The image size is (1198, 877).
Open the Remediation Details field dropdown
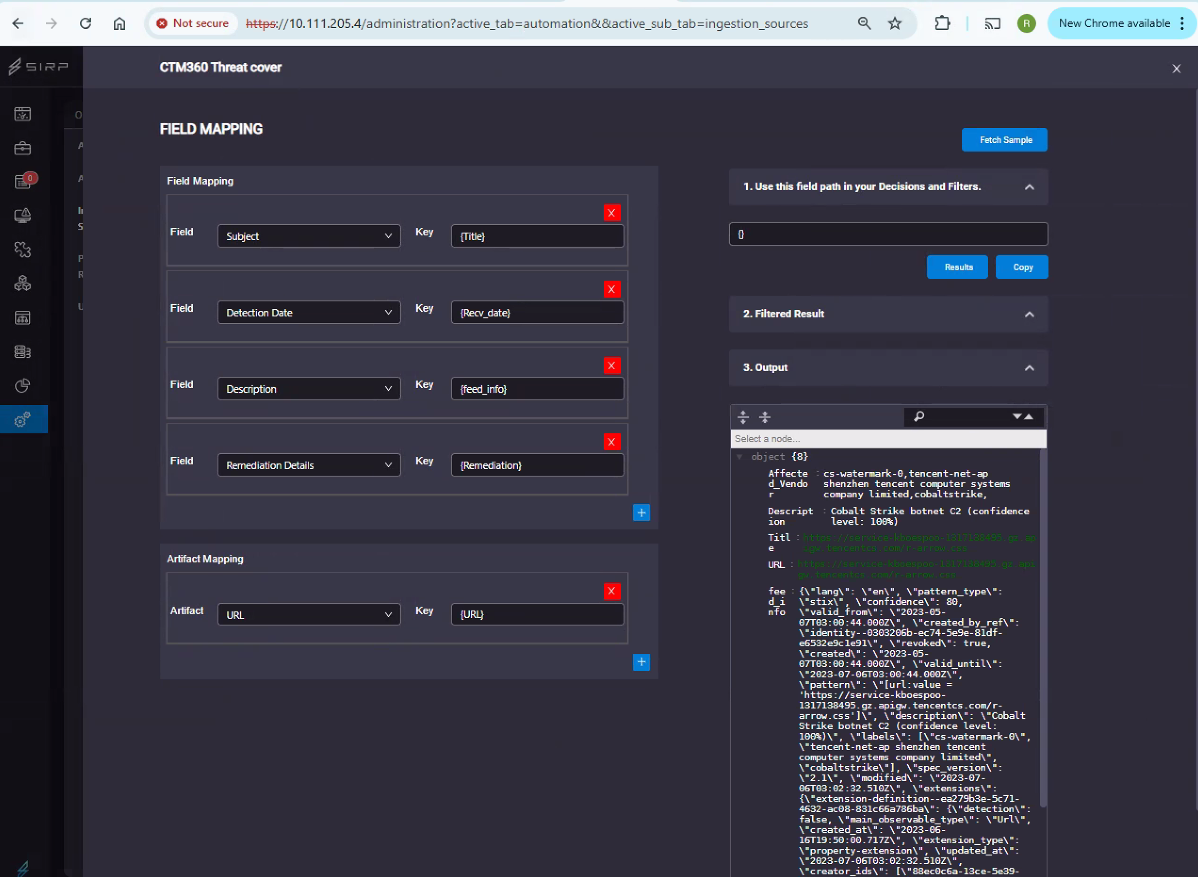tap(309, 465)
